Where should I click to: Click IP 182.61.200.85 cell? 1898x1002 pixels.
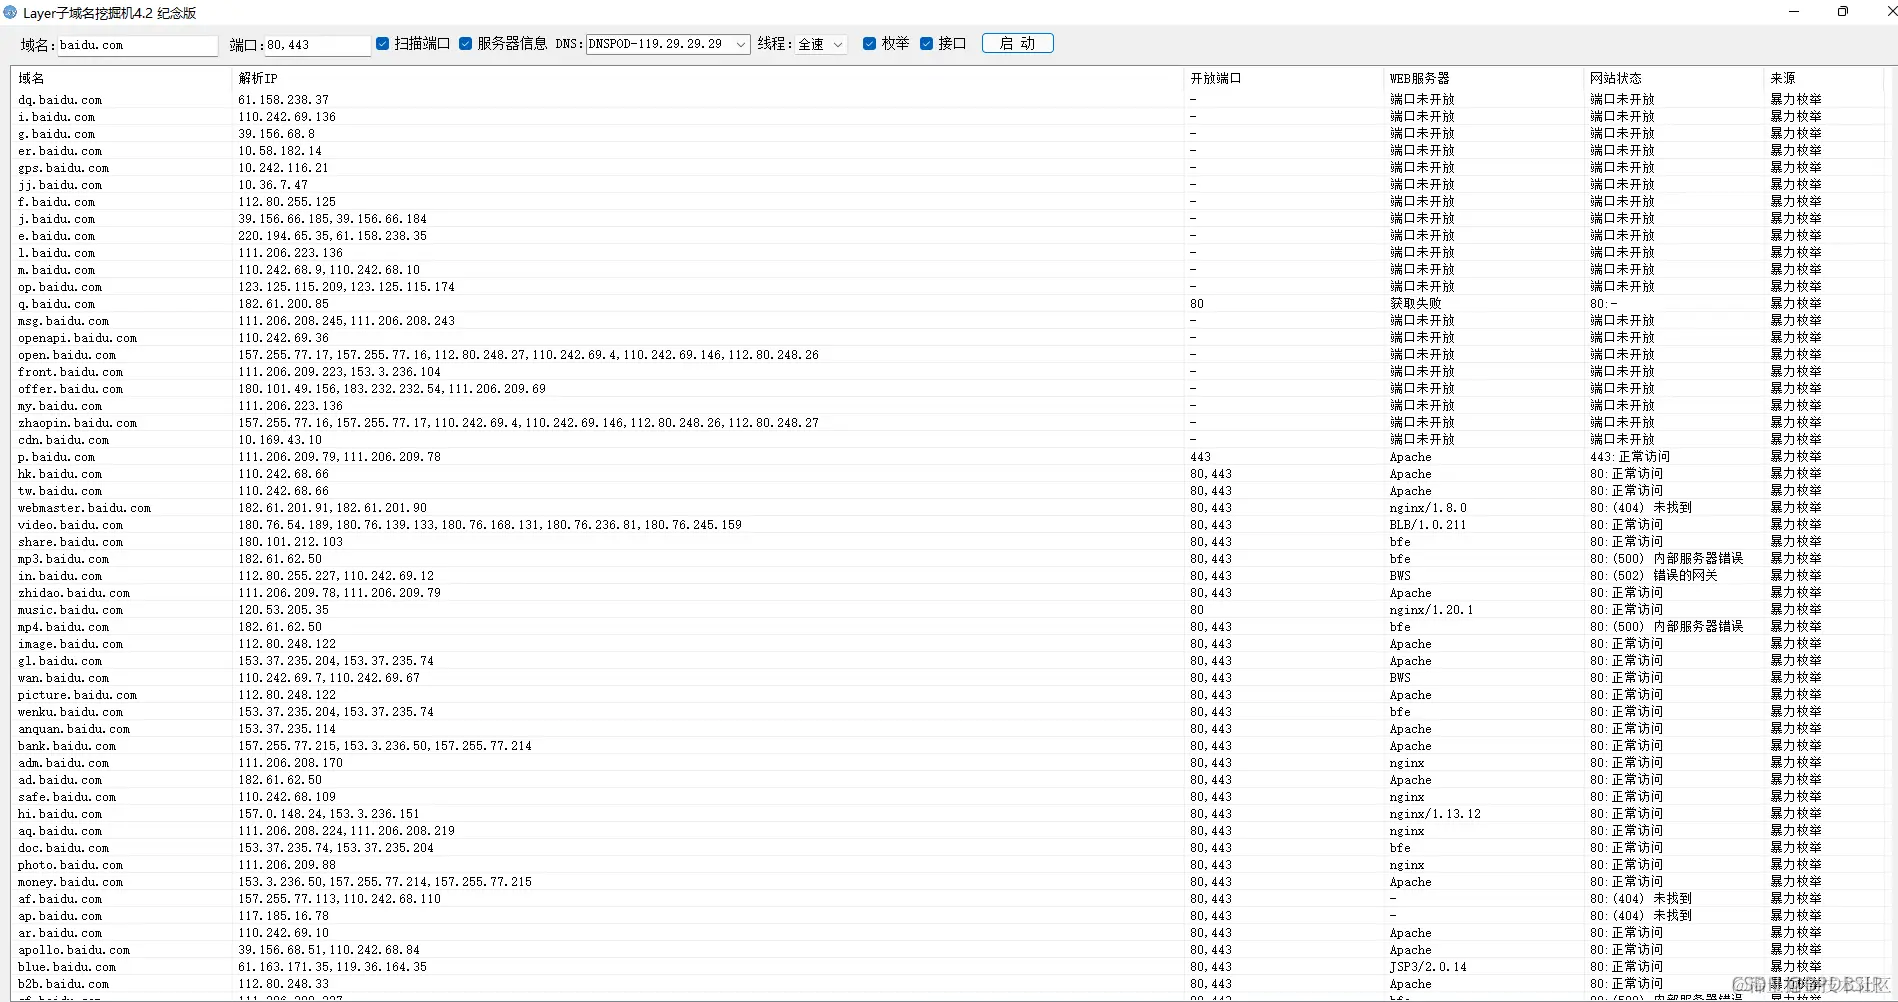284,304
